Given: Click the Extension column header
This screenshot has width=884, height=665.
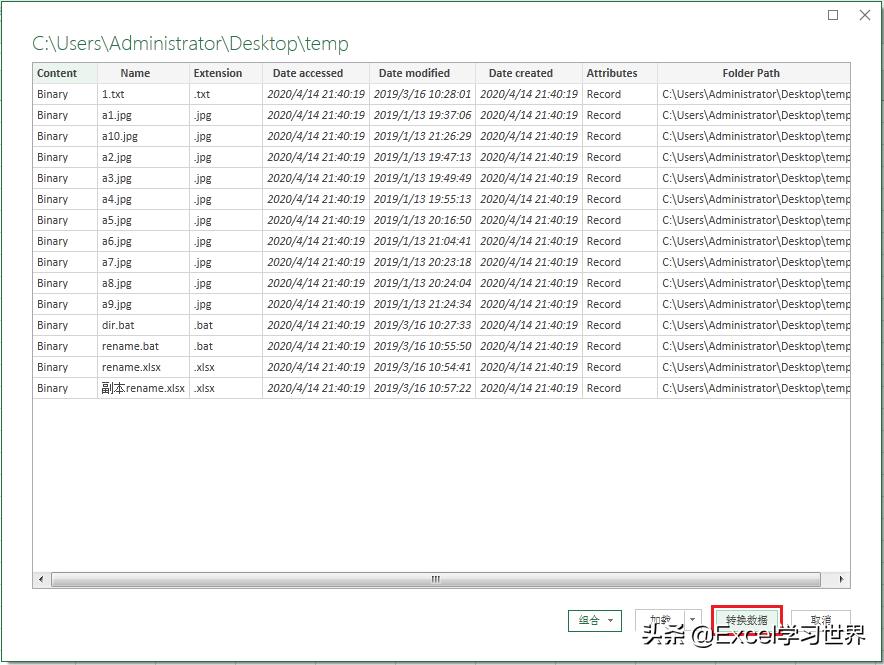Looking at the screenshot, I should [x=218, y=73].
